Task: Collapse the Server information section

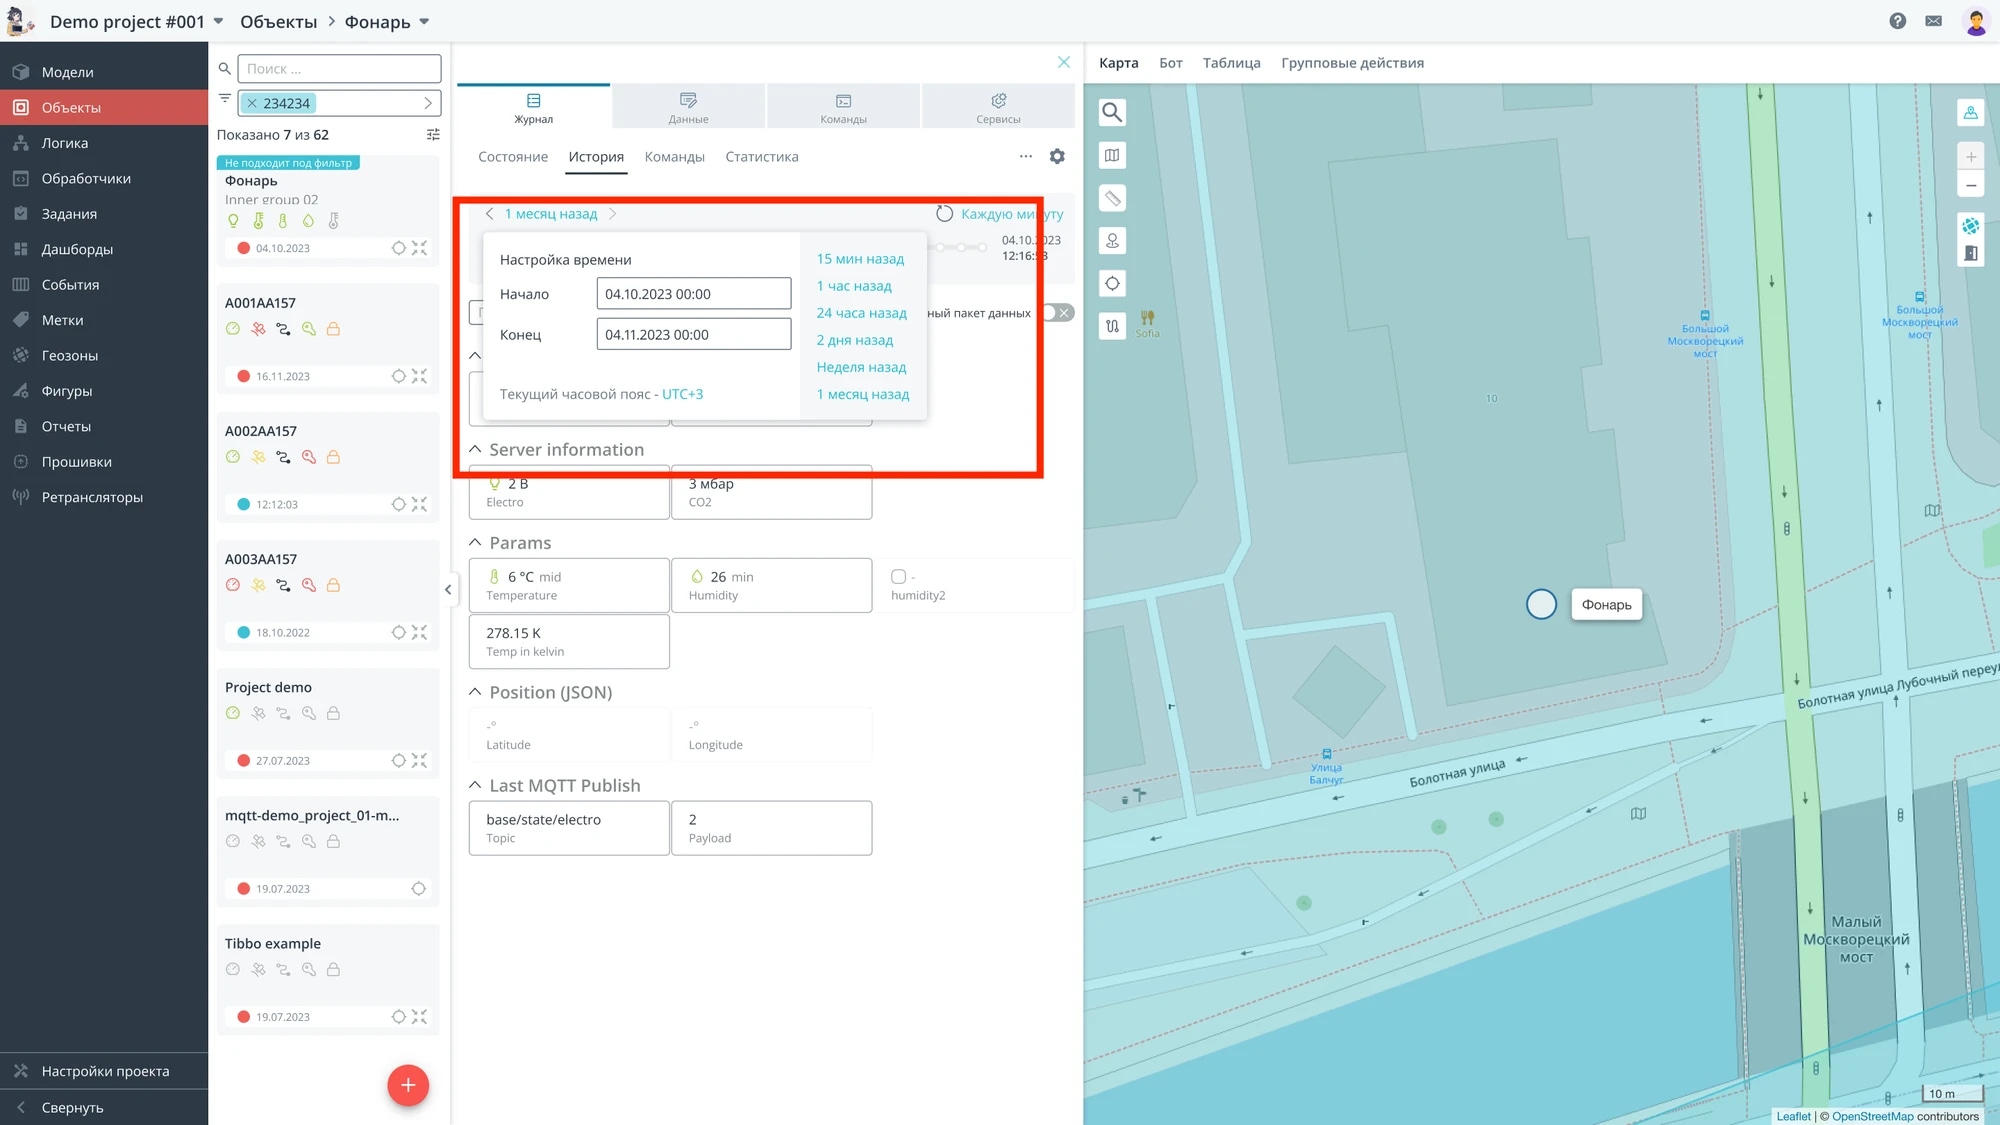Action: point(475,449)
